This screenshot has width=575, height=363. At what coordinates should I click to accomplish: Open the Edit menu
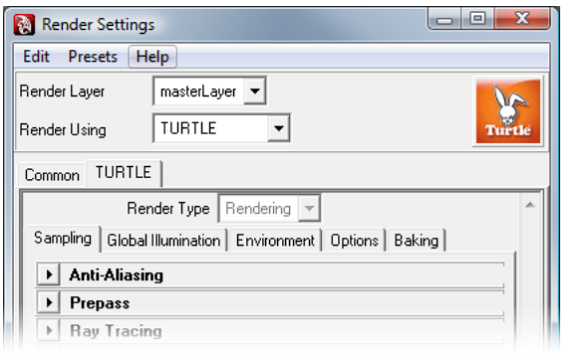click(36, 57)
